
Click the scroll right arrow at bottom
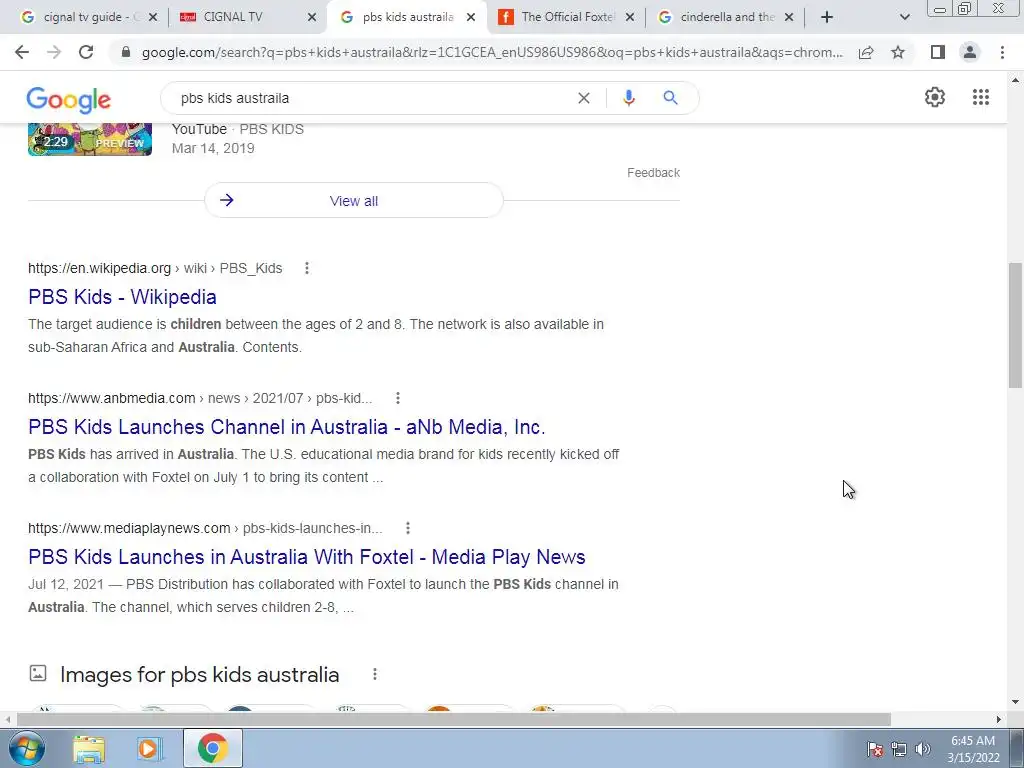pyautogui.click(x=999, y=720)
